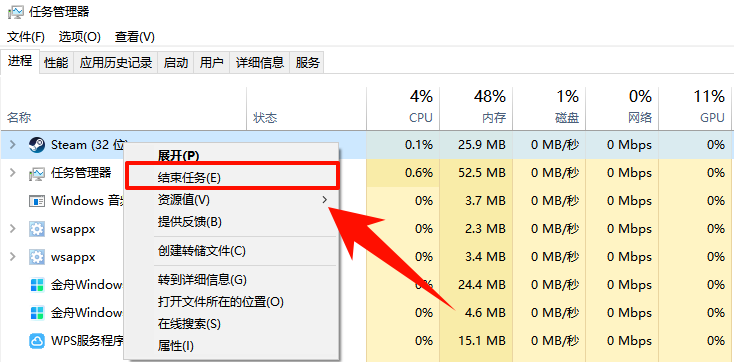The image size is (734, 362).
Task: Switch to the 服务 tab
Action: [x=307, y=62]
